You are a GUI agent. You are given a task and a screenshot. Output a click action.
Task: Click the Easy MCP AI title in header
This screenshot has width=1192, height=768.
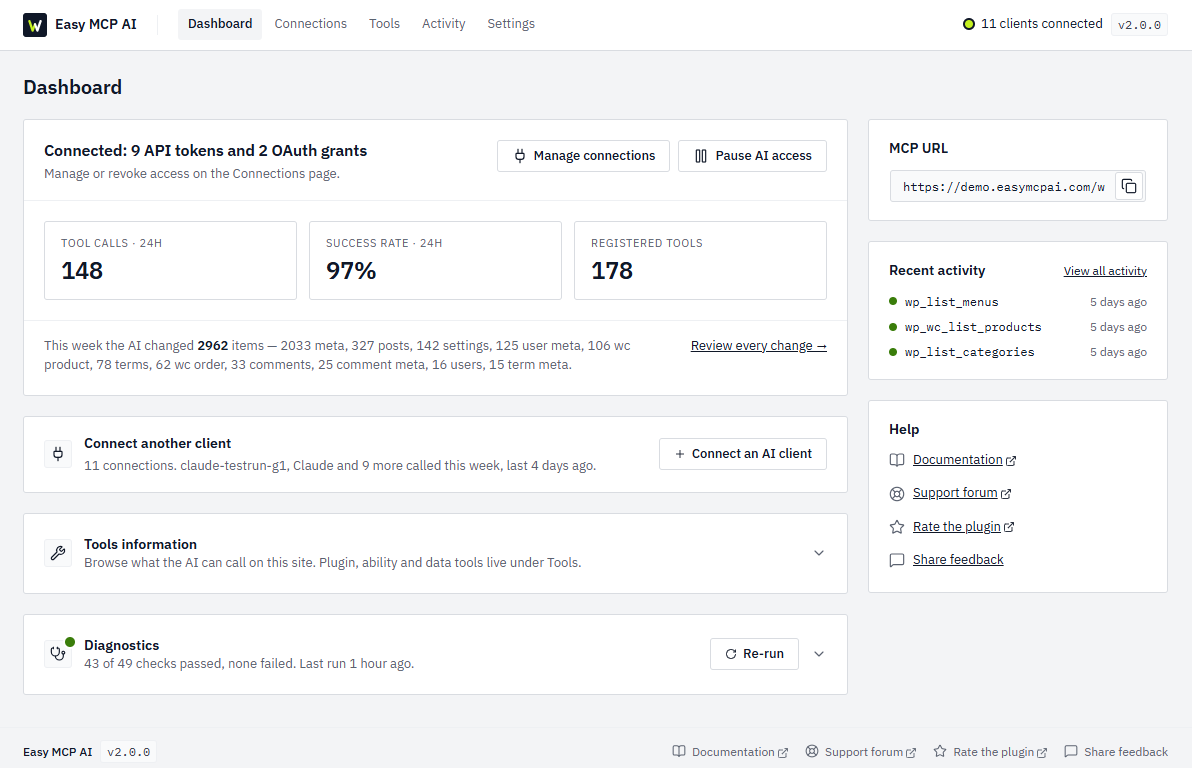pyautogui.click(x=96, y=24)
